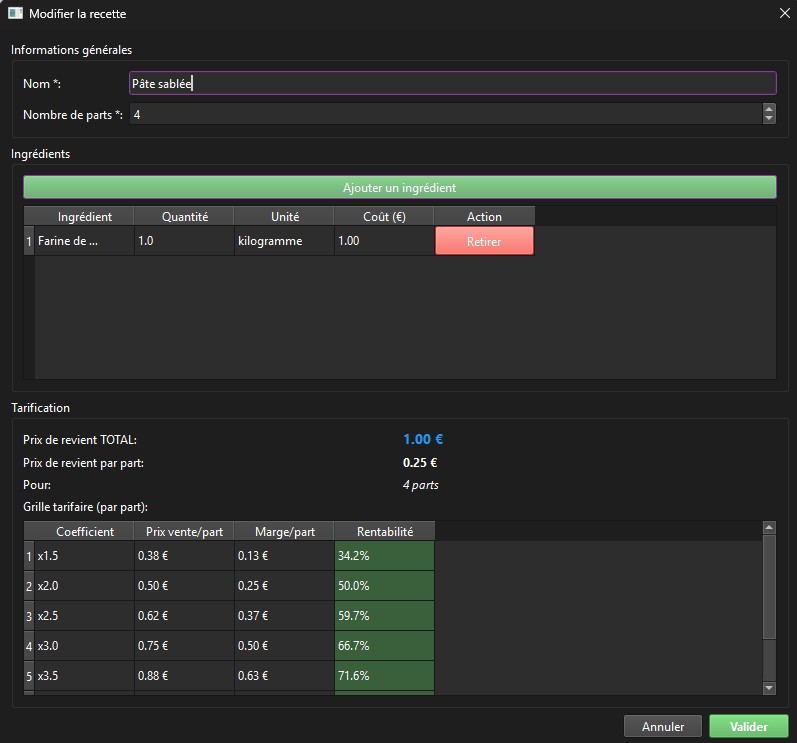Close the Modifier la recette dialog
Image resolution: width=797 pixels, height=743 pixels.
point(783,14)
